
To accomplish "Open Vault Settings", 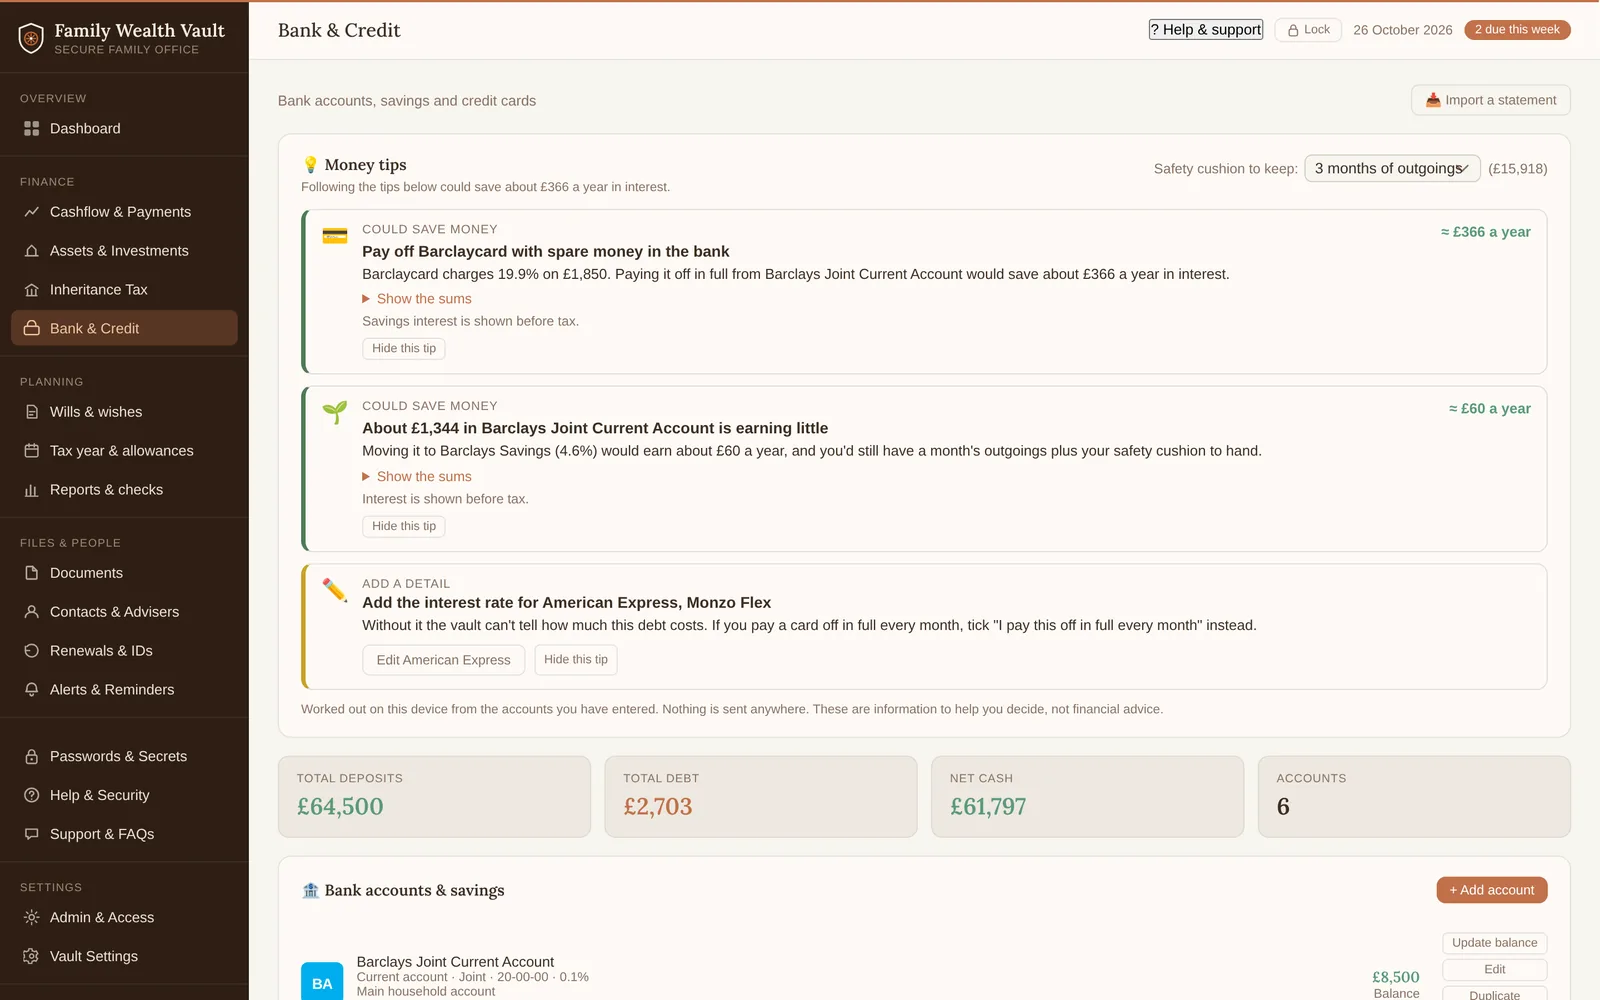I will coord(124,957).
